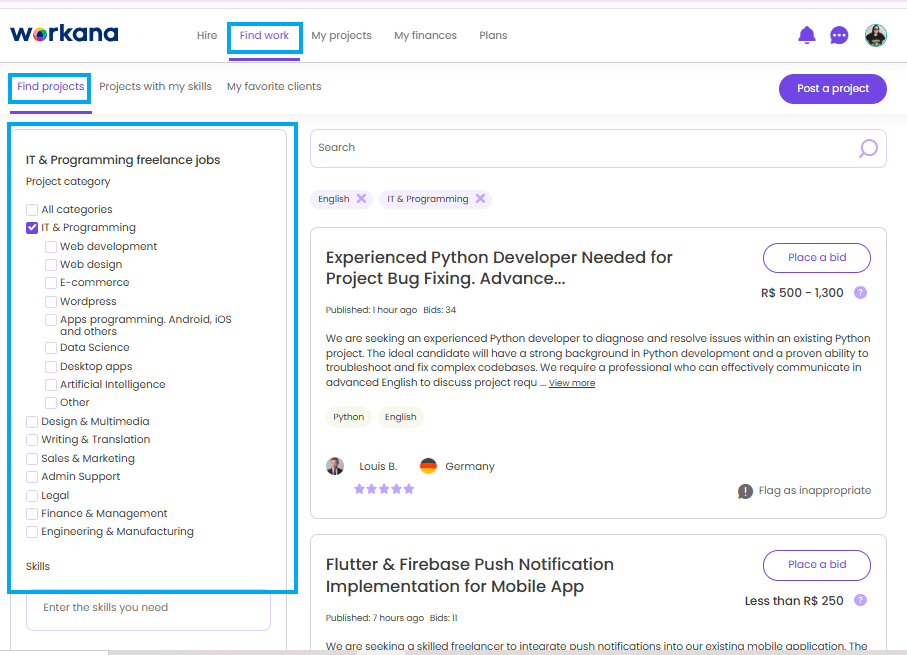Open the Find work menu

pos(264,35)
